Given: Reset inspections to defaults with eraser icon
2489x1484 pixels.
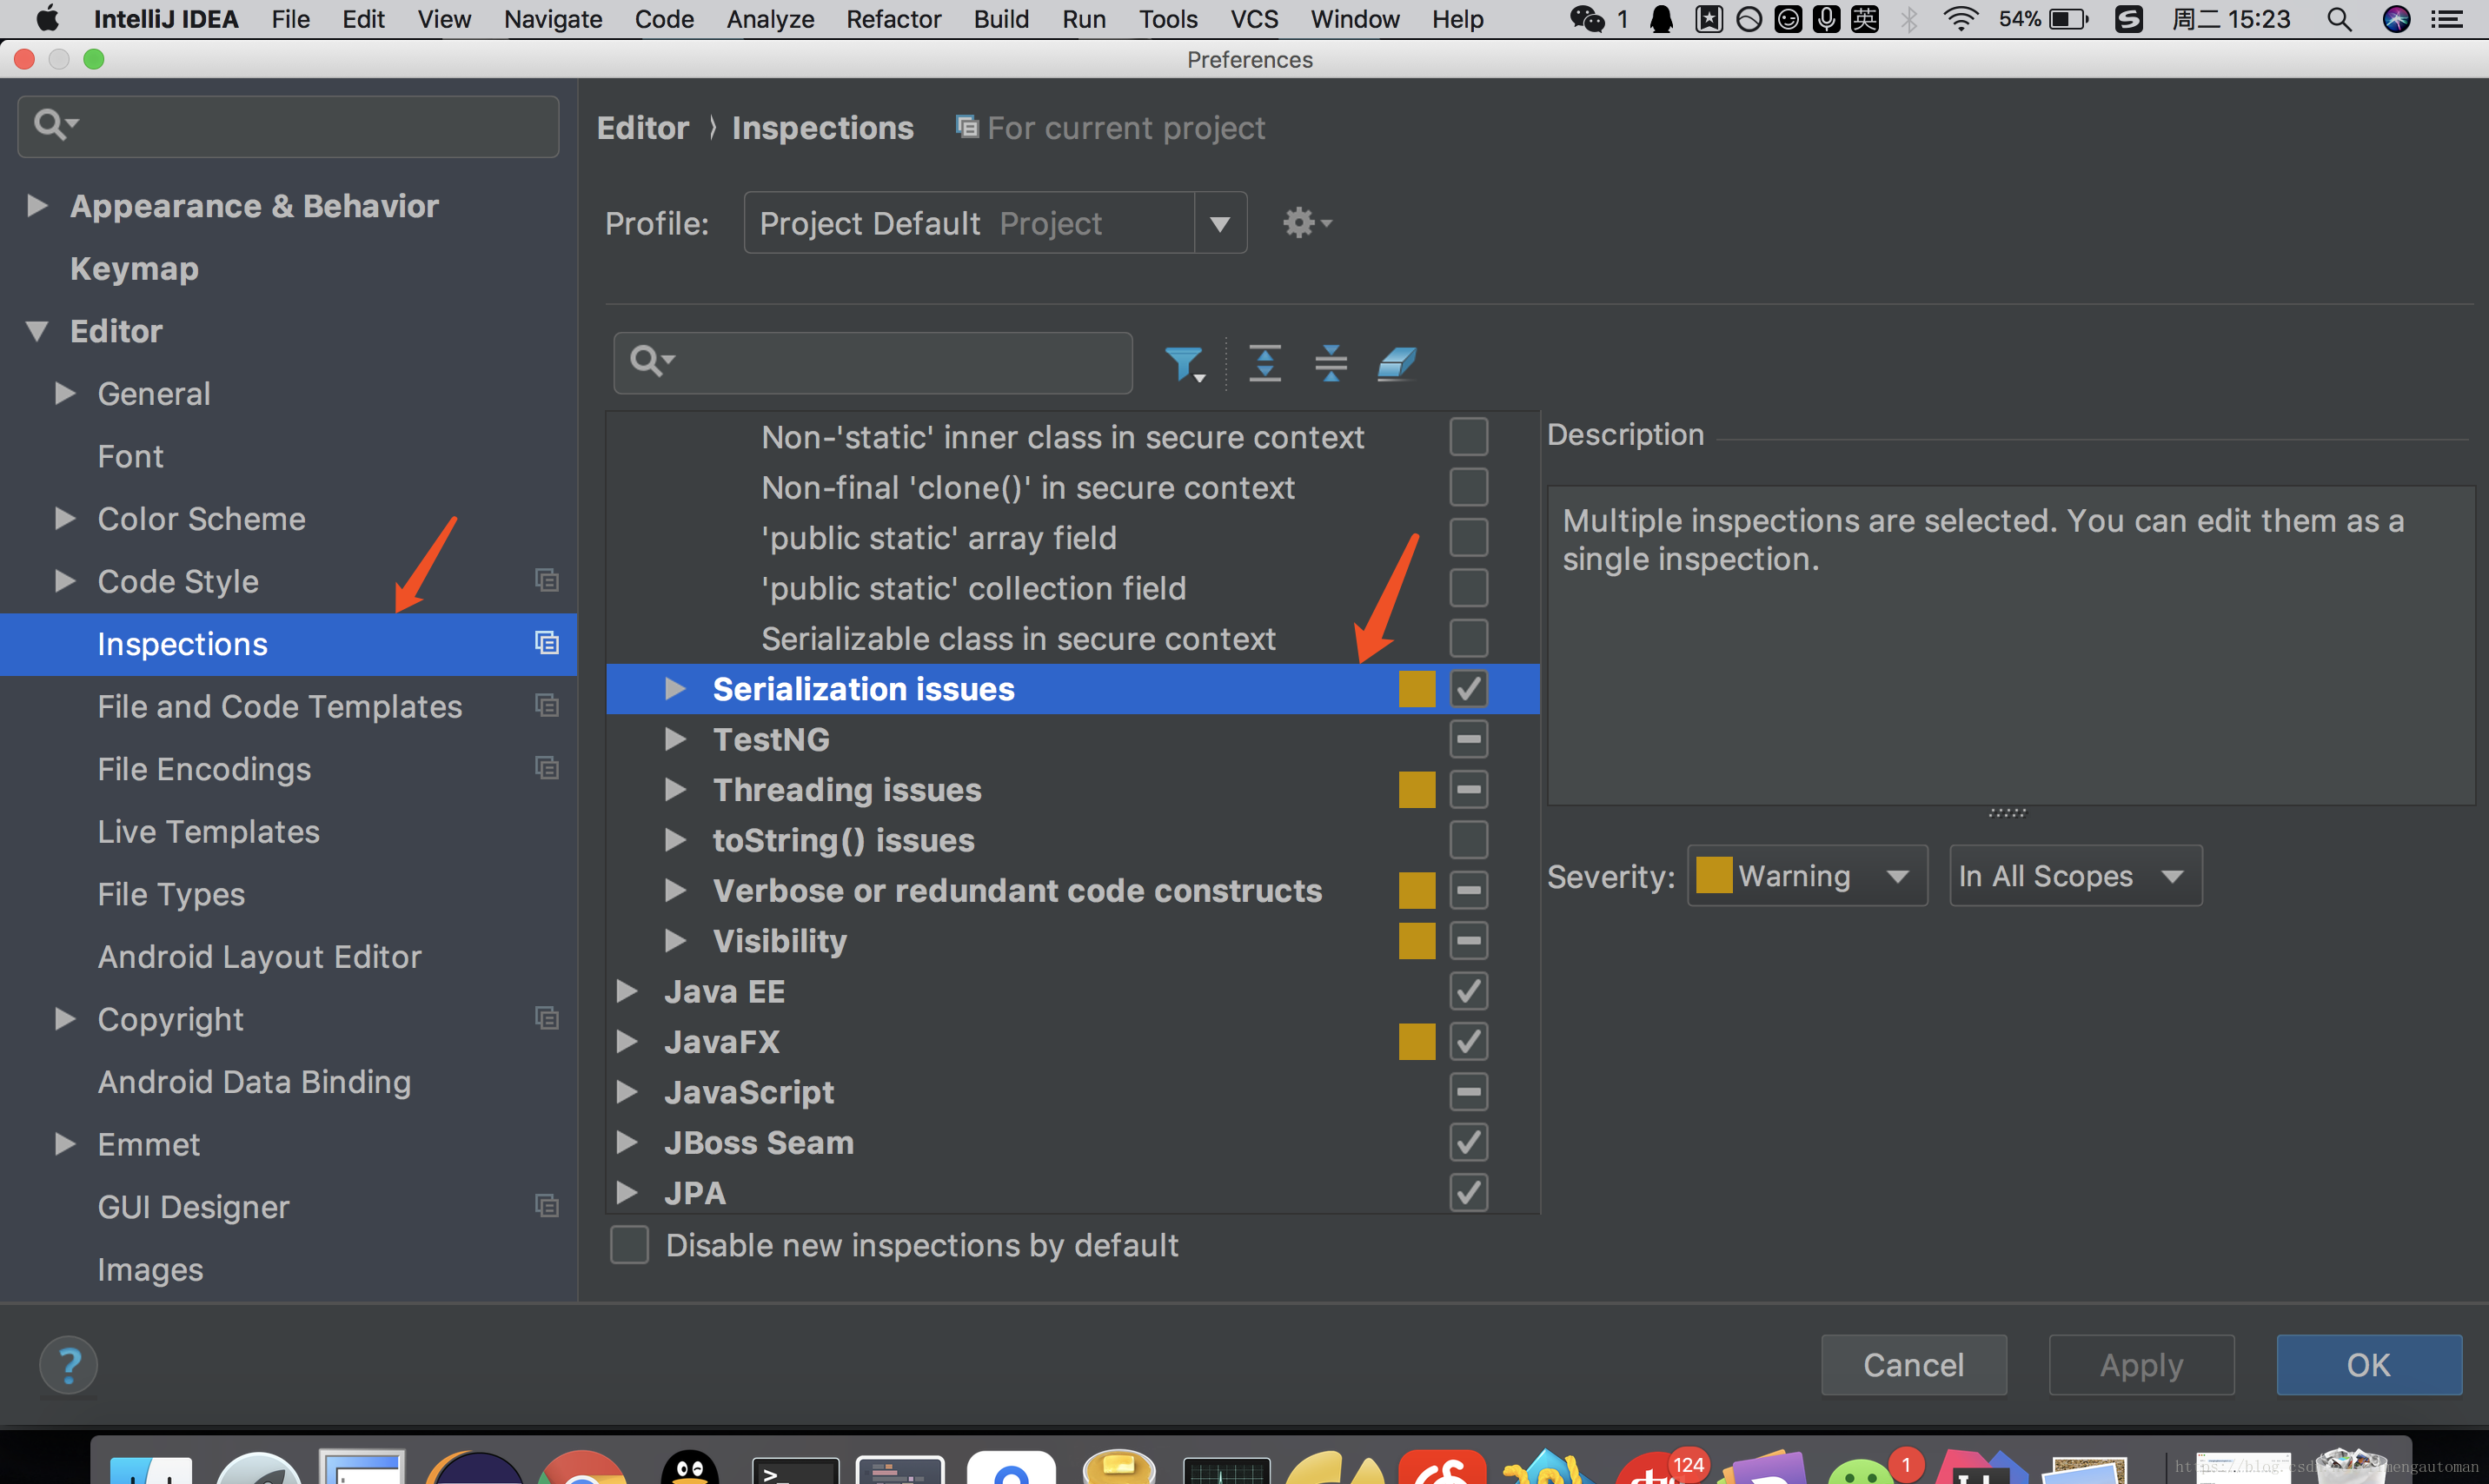Looking at the screenshot, I should (x=1396, y=362).
